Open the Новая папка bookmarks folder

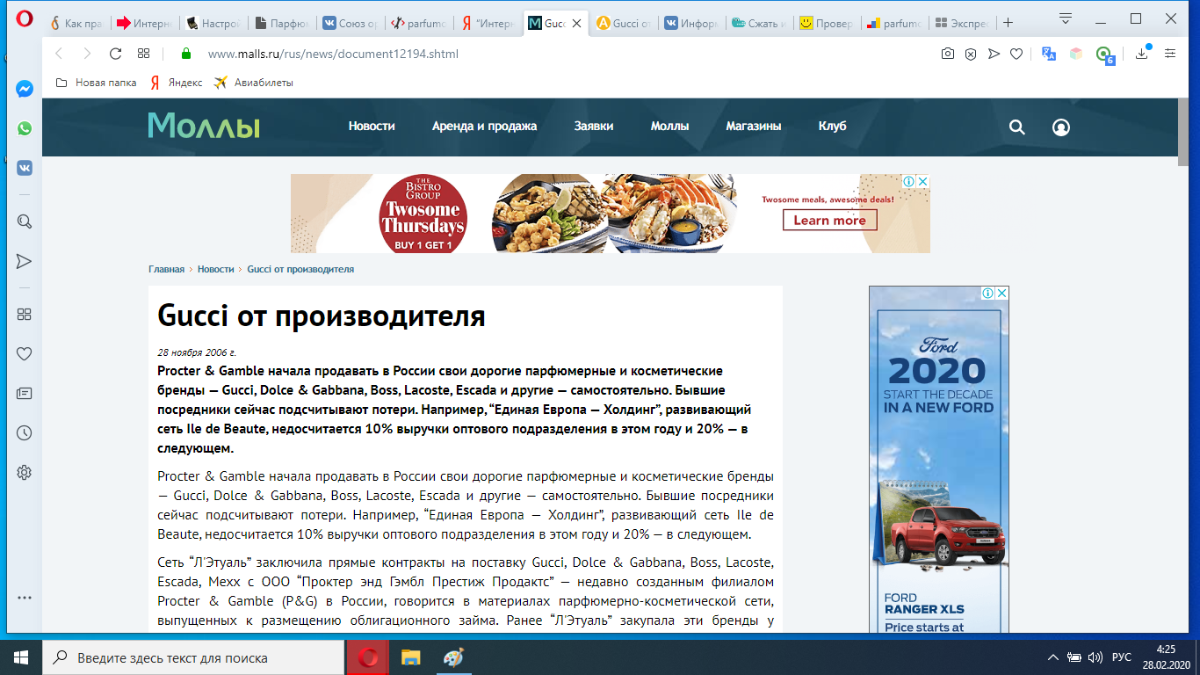click(94, 83)
